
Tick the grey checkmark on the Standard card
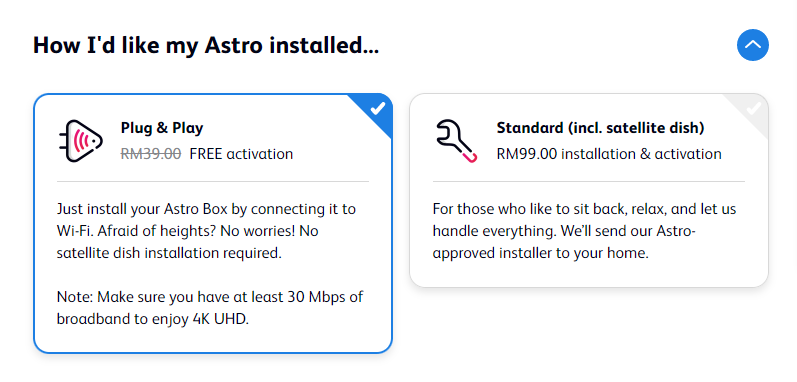(753, 108)
